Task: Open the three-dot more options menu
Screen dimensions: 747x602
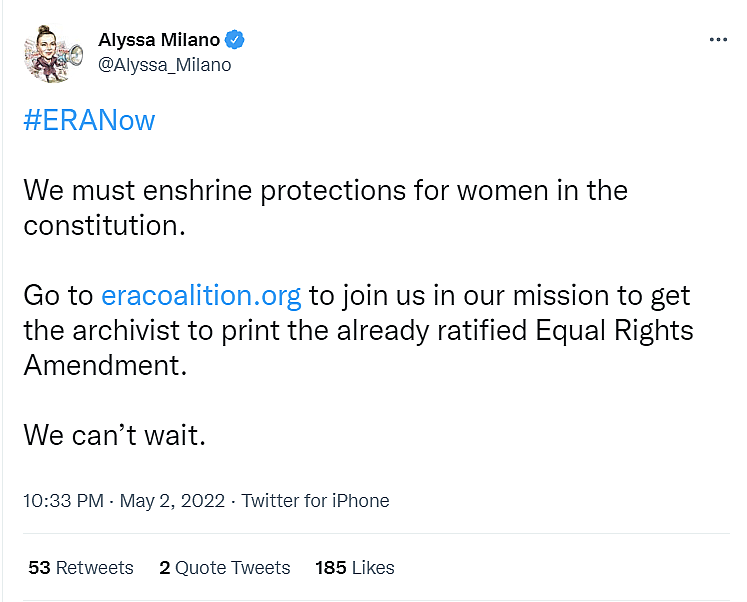Action: (x=717, y=40)
